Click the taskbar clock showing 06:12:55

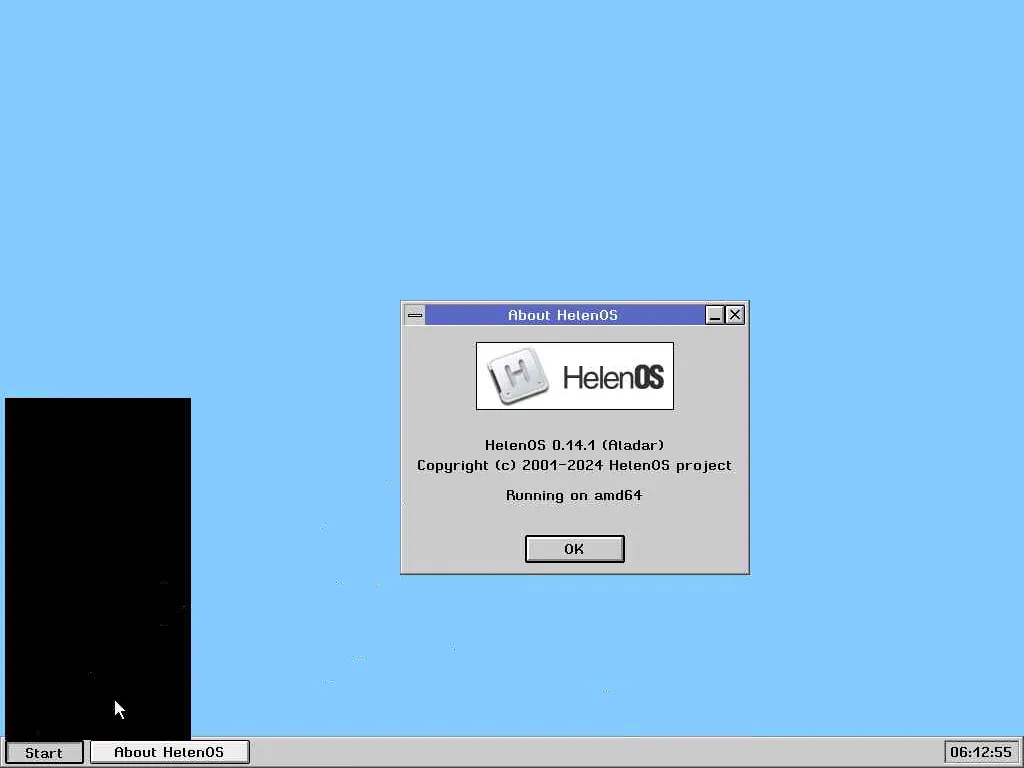[x=981, y=752]
